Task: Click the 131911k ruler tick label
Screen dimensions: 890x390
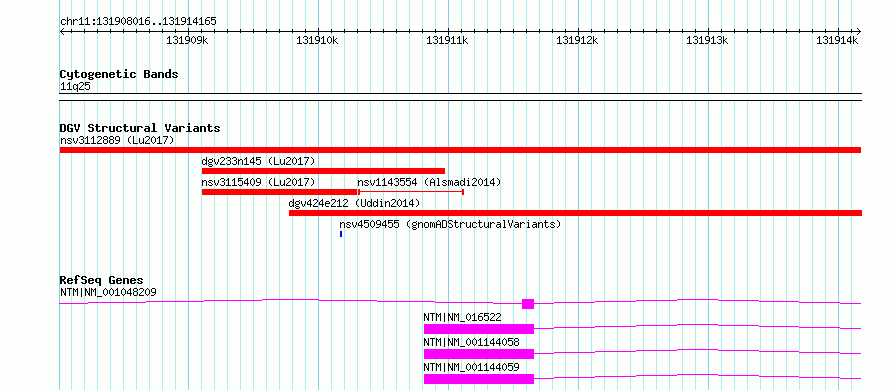Action: (x=447, y=40)
